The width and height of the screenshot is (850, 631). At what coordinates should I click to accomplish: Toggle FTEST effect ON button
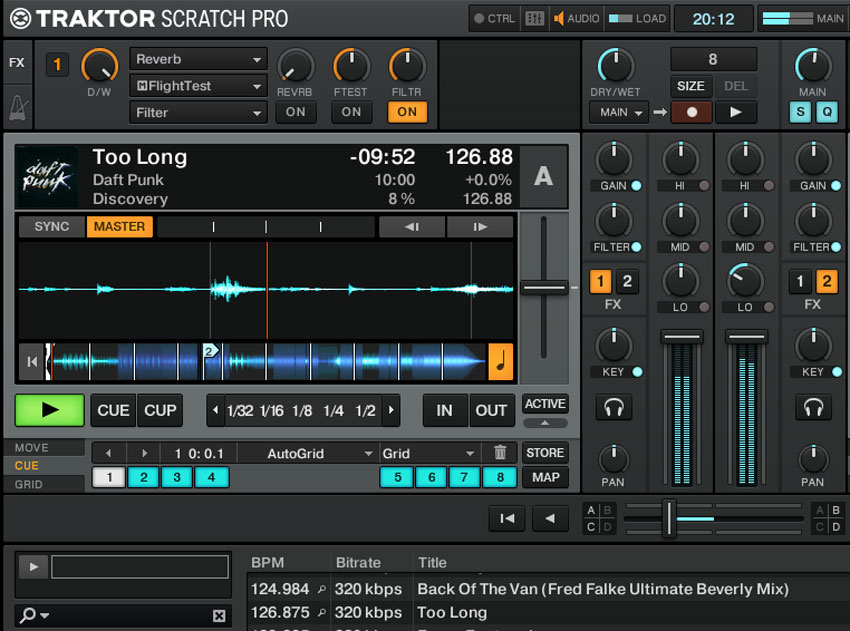point(351,112)
